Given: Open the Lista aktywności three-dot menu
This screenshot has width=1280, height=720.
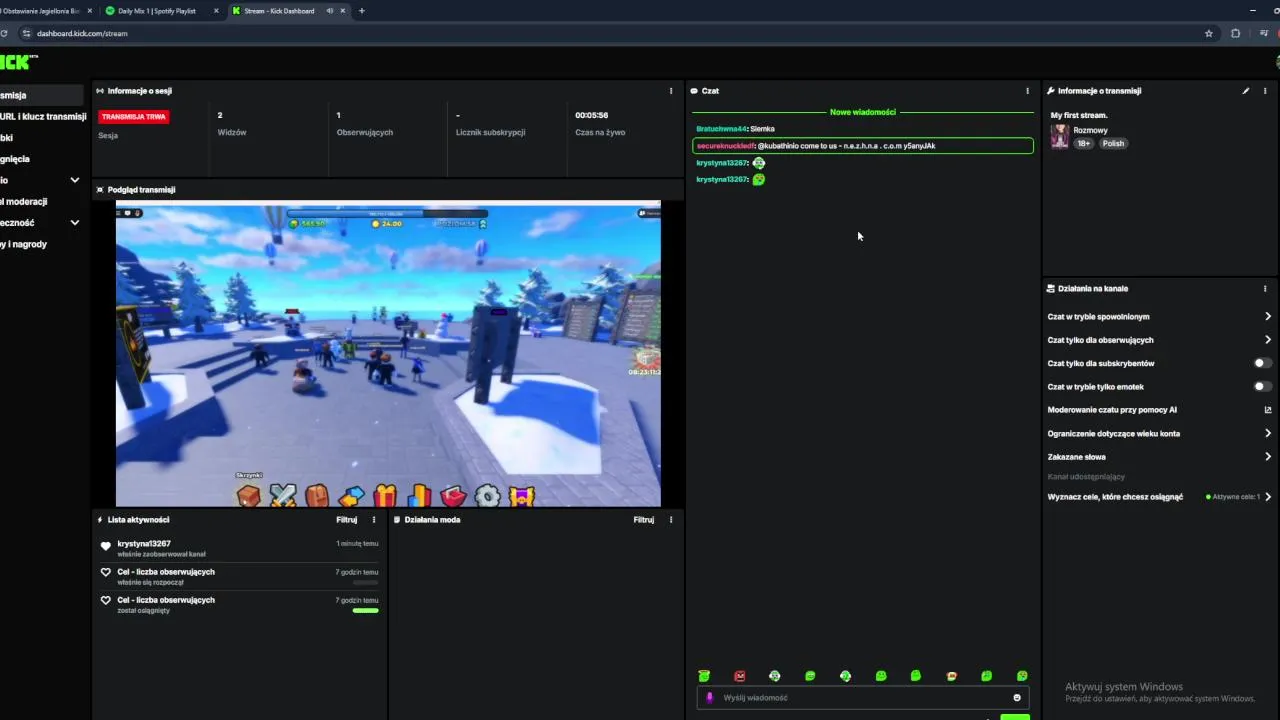Looking at the screenshot, I should click(x=374, y=520).
